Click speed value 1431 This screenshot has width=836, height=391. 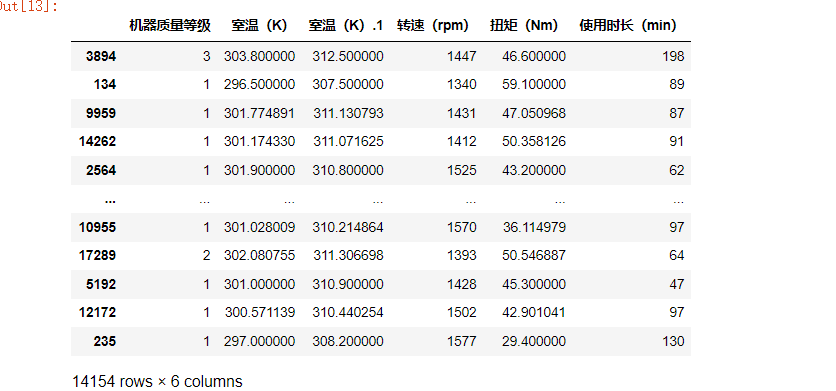pos(462,114)
